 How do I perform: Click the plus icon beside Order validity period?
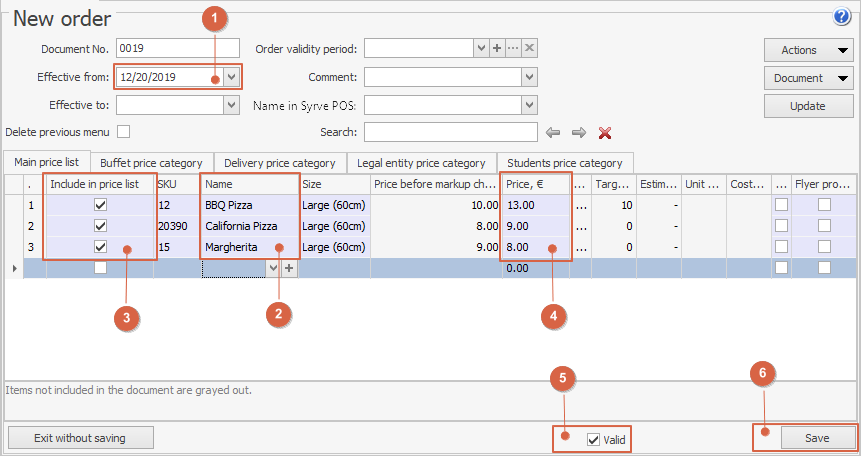[x=496, y=49]
